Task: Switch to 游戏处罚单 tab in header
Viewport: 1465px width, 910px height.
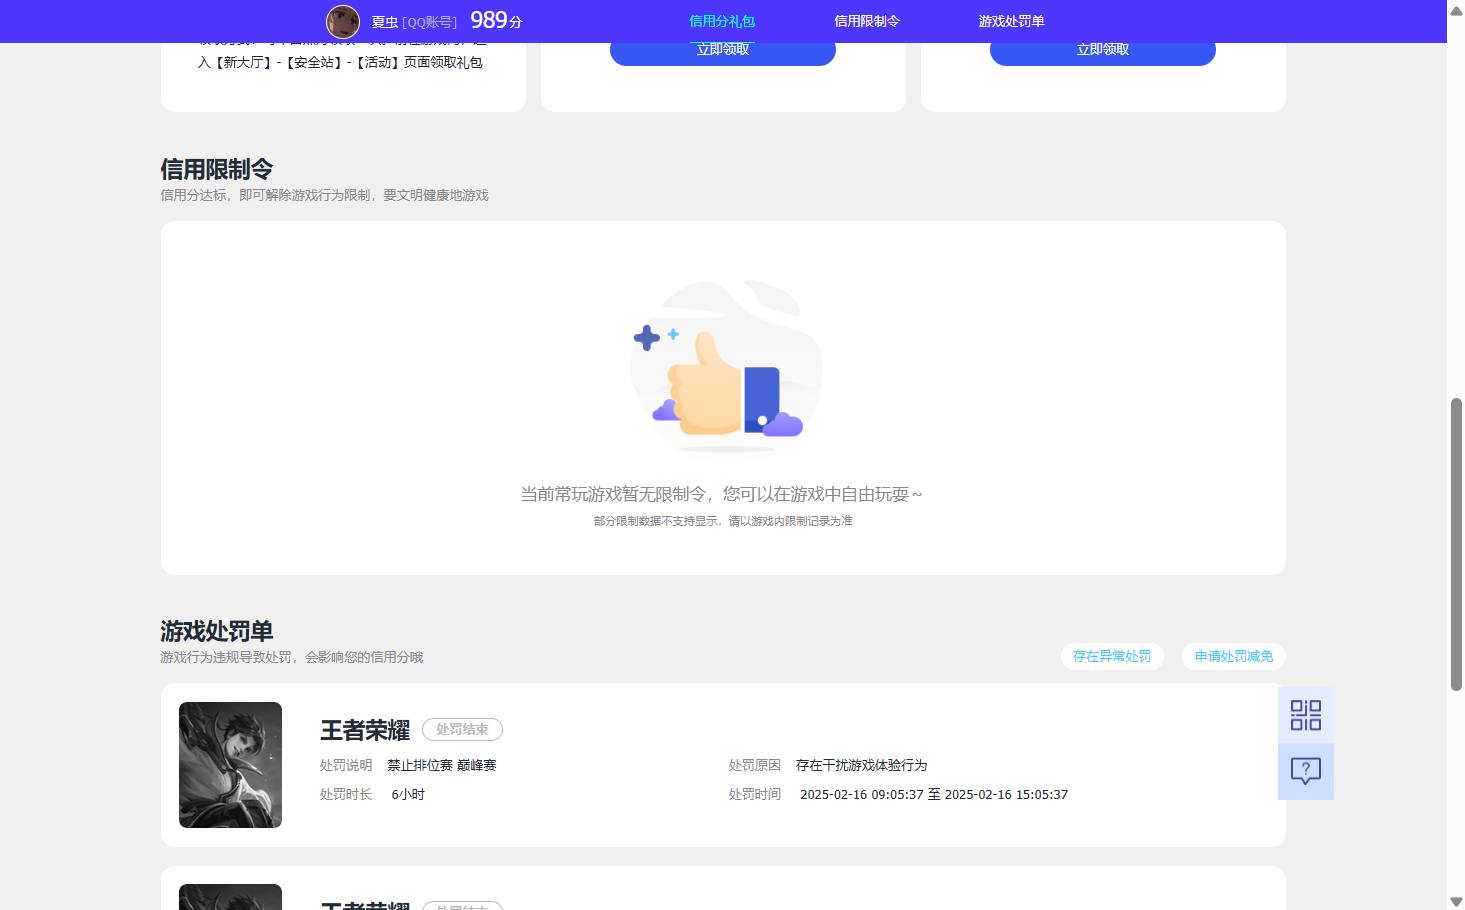Action: pyautogui.click(x=1011, y=21)
